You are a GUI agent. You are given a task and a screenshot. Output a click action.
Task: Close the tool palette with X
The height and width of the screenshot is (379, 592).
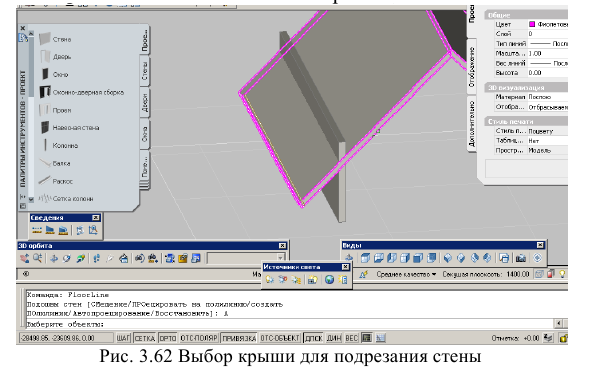click(23, 28)
